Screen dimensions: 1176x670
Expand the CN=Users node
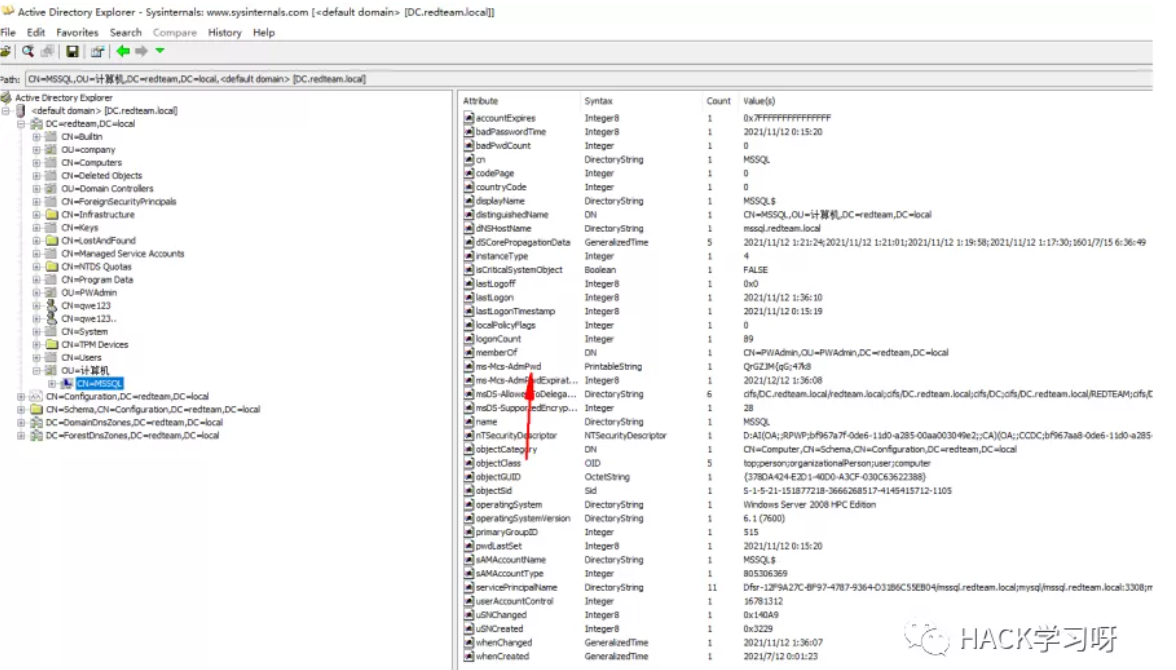tap(36, 357)
